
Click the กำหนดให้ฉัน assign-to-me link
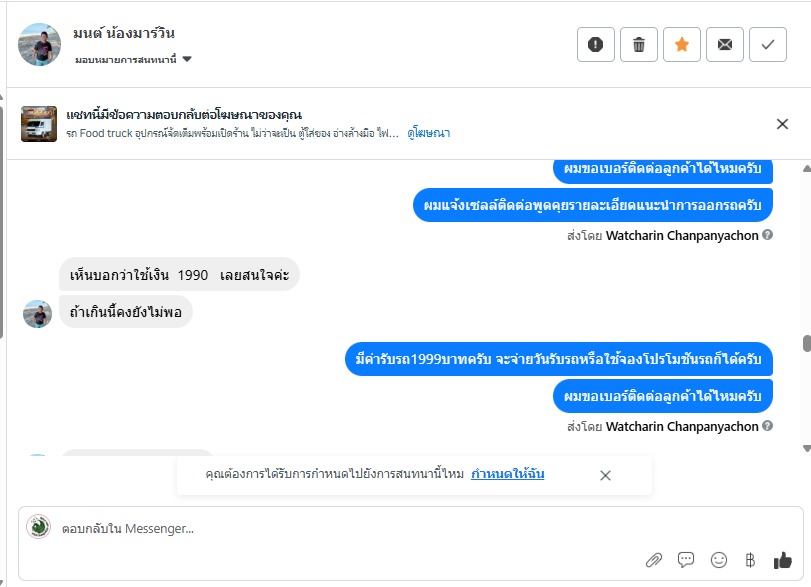pos(508,474)
